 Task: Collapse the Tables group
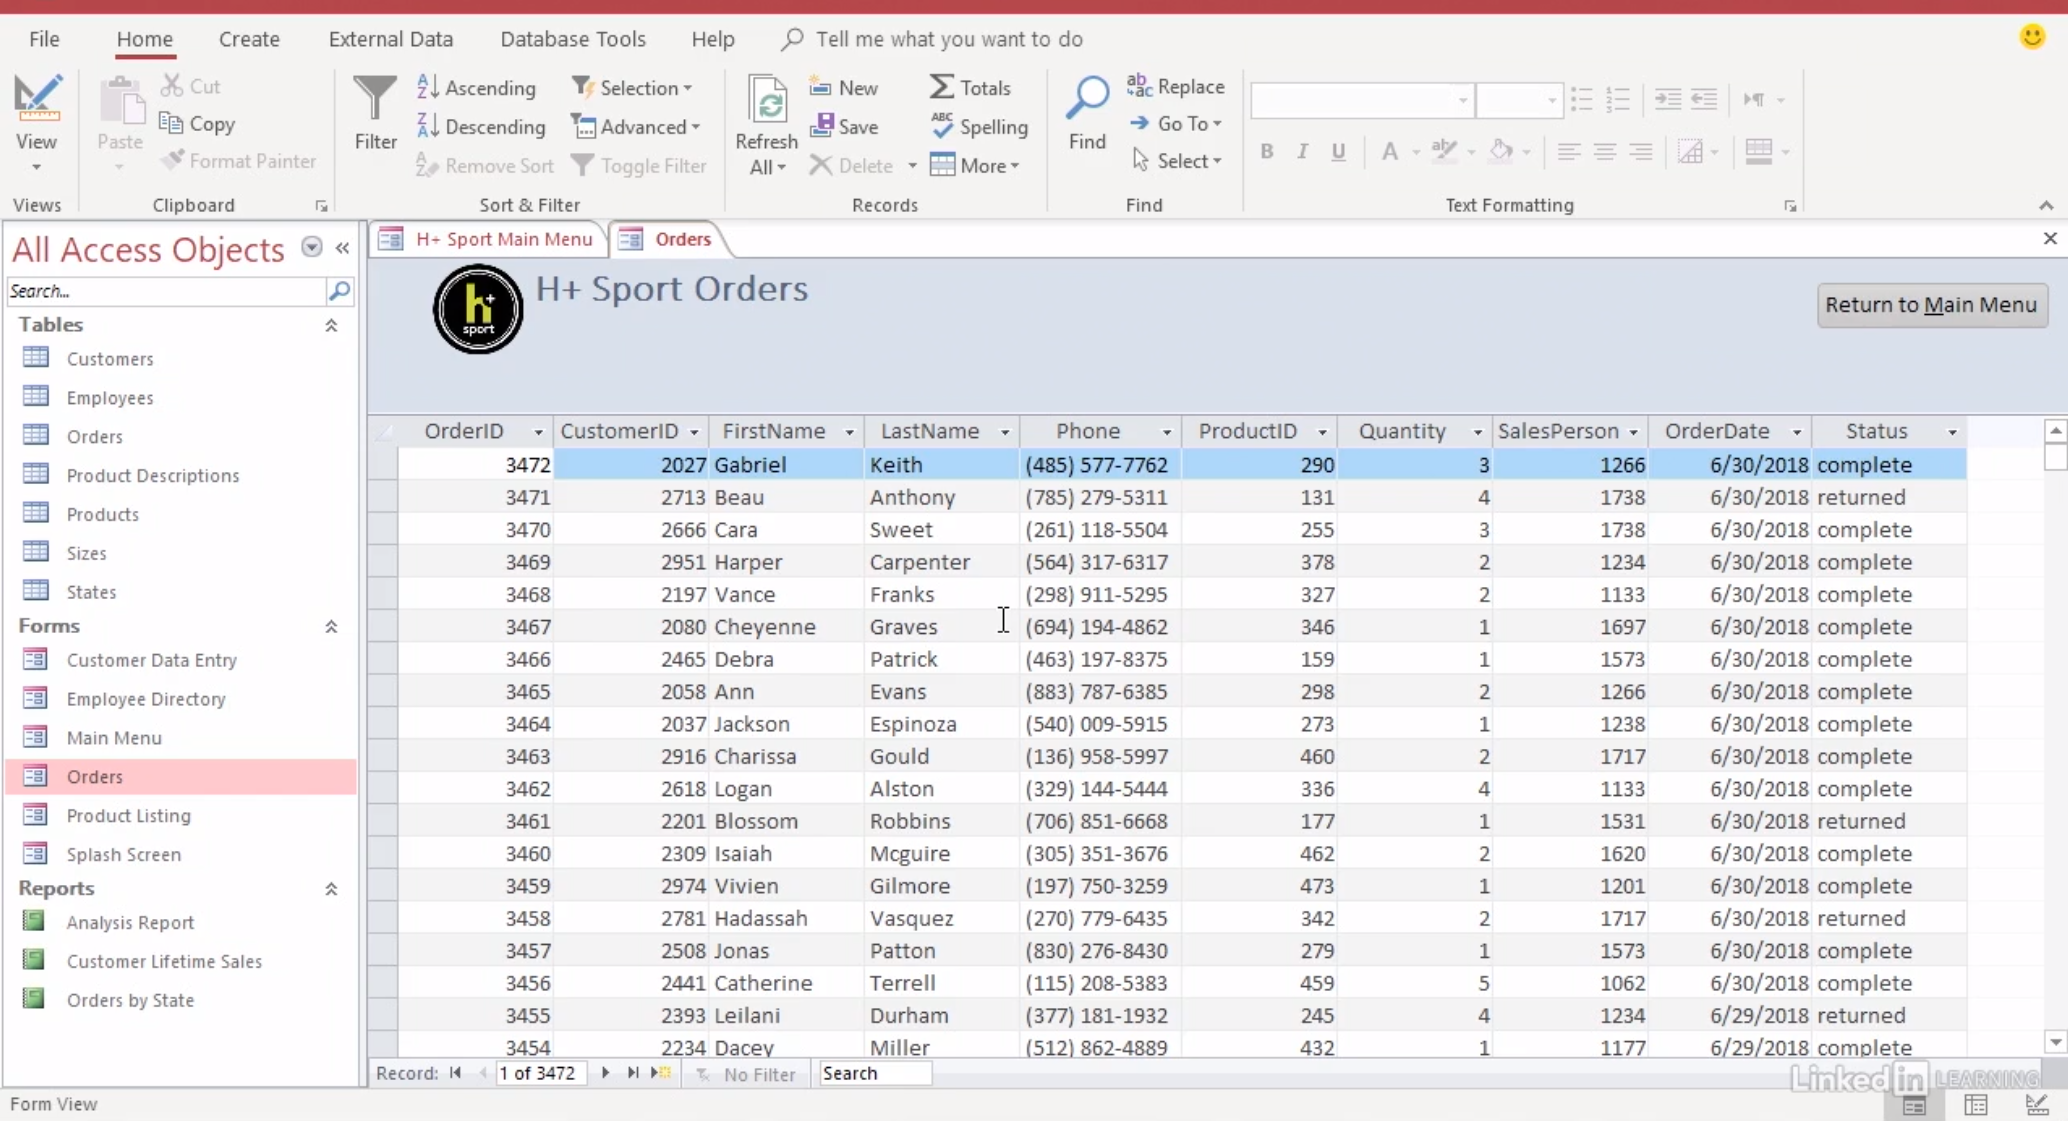point(331,325)
